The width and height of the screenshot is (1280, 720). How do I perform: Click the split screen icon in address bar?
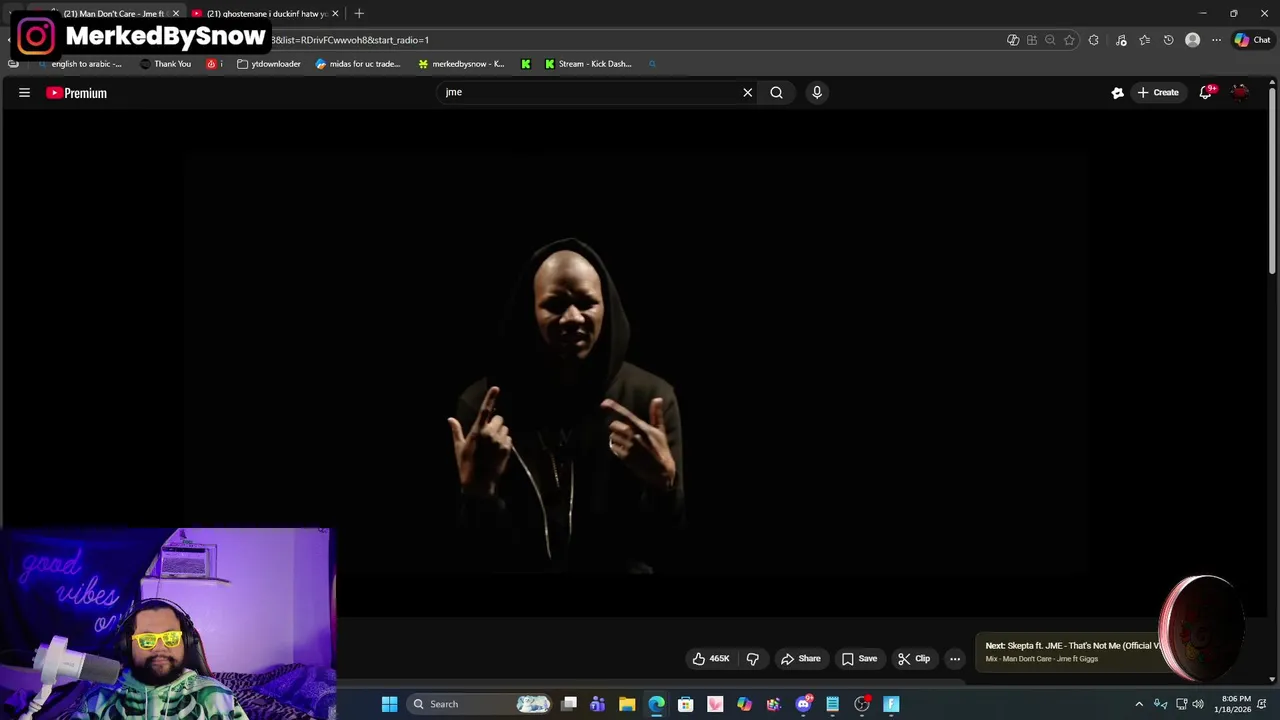point(1032,40)
